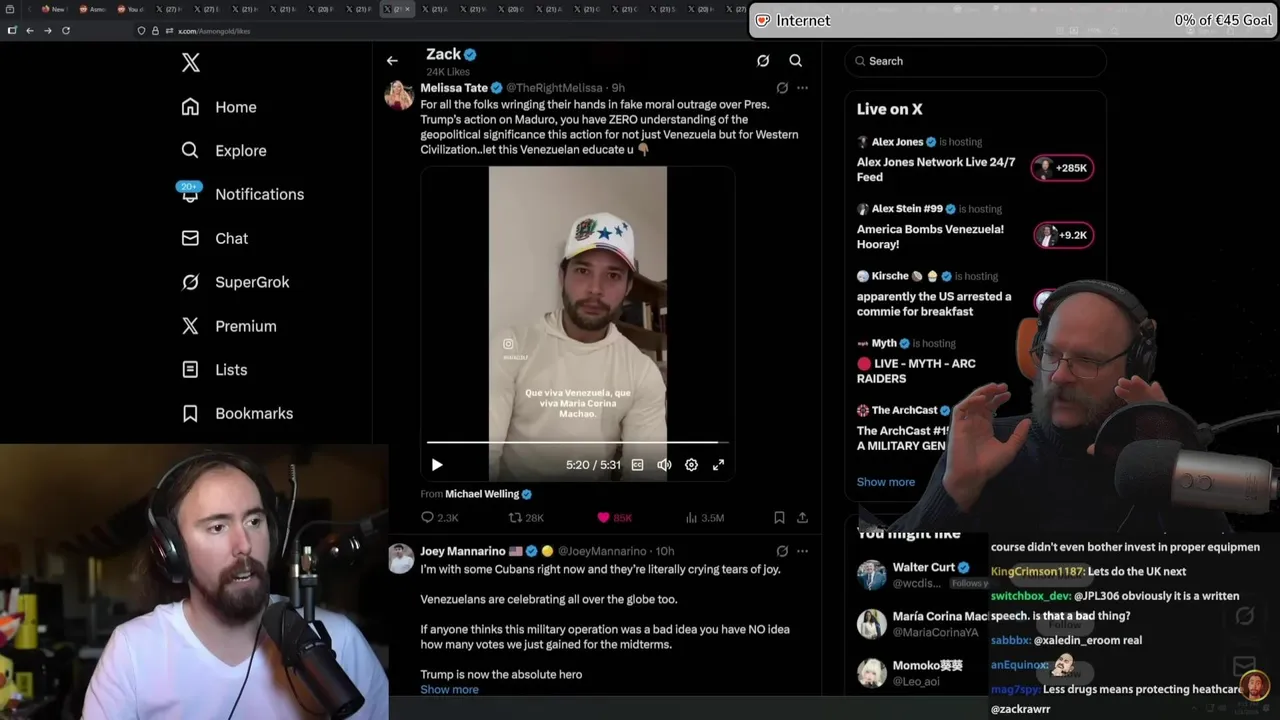This screenshot has height=720, width=1280.
Task: Share Melissa Tate's post
Action: 802,518
